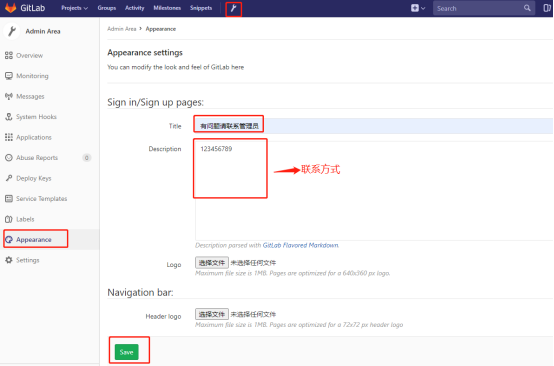Click the Header logo label
The height and width of the screenshot is (366, 554).
point(163,317)
